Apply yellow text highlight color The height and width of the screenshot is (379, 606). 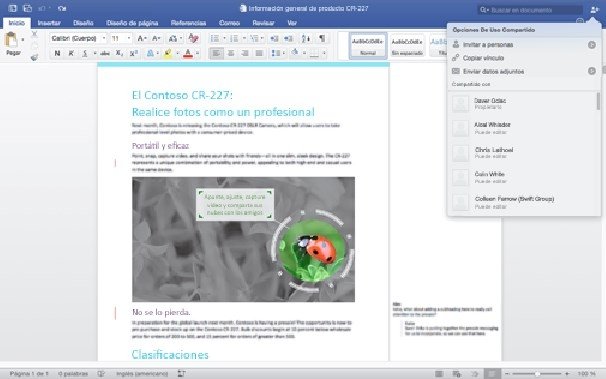(x=168, y=53)
